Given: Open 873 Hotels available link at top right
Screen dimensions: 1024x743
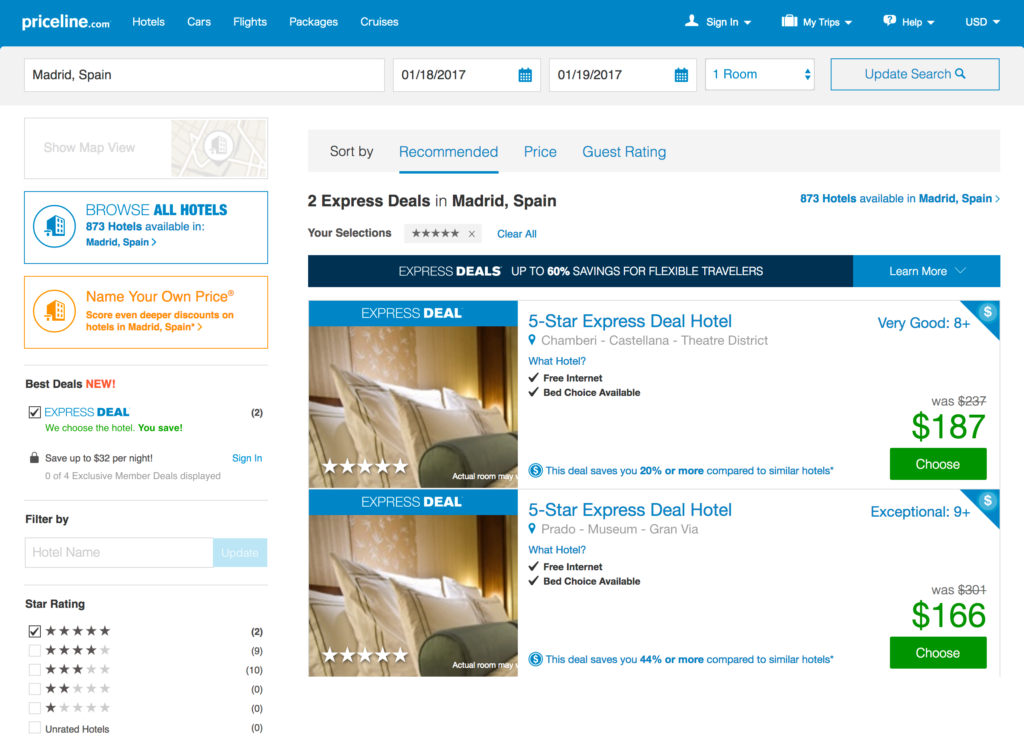Looking at the screenshot, I should pyautogui.click(x=899, y=198).
